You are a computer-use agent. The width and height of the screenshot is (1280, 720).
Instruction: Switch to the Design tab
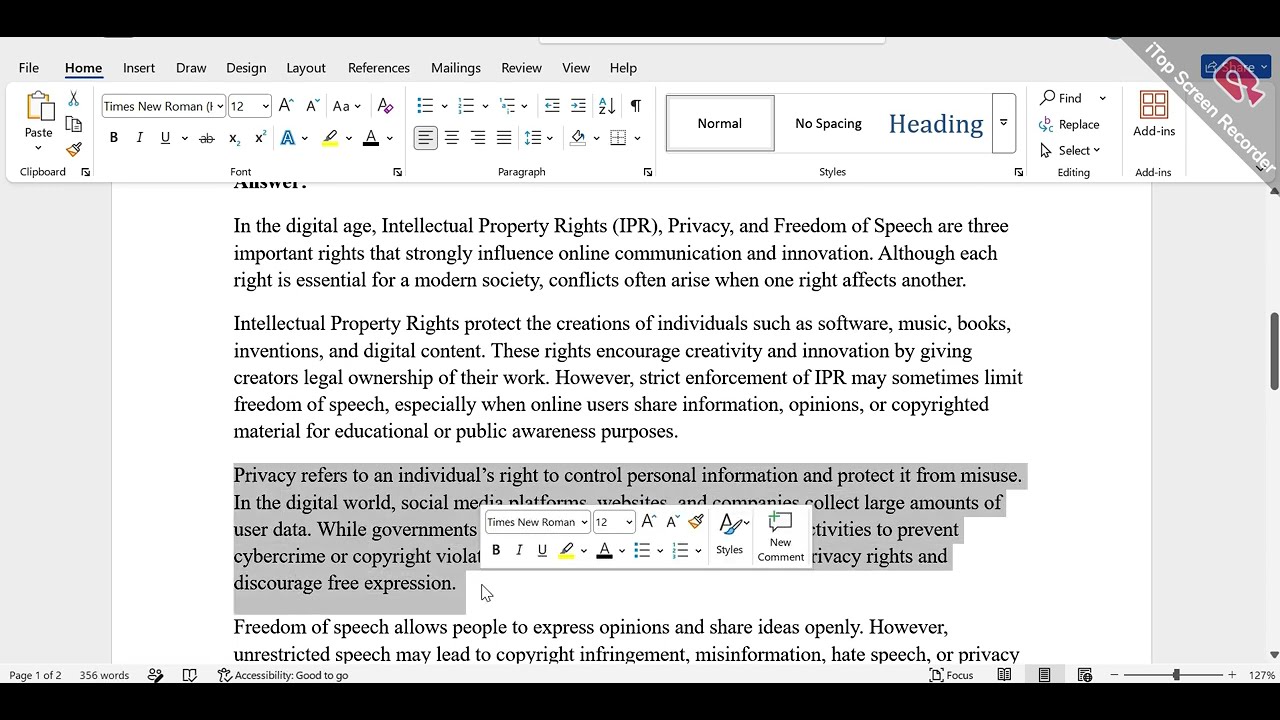coord(246,68)
